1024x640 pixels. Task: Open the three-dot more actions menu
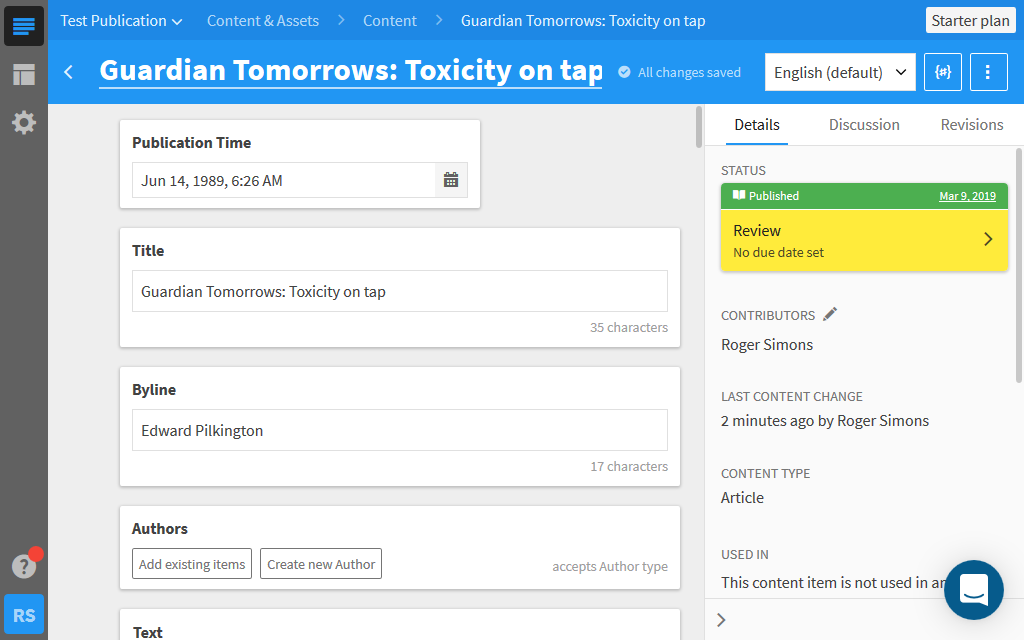pos(988,72)
